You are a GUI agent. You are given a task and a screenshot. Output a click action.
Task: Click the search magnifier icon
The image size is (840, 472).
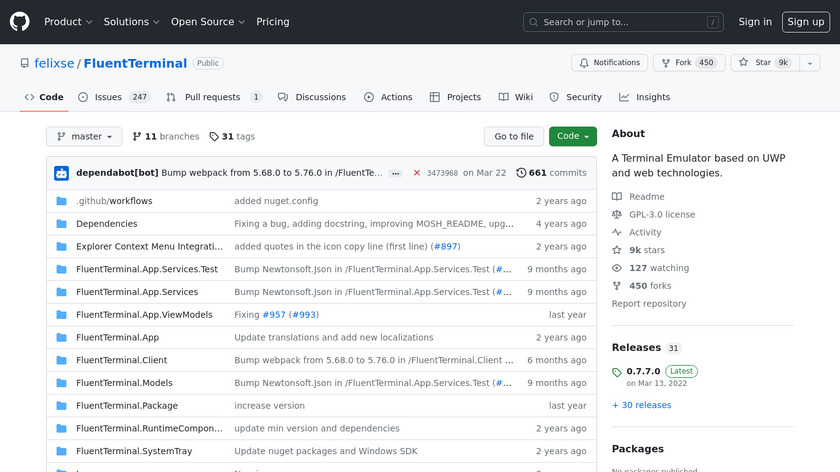[534, 22]
